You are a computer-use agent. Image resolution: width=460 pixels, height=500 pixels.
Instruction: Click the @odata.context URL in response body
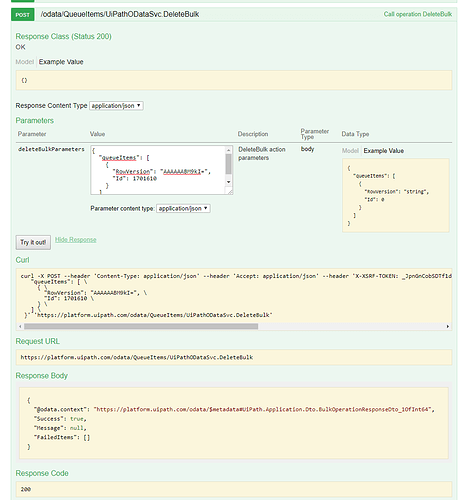click(262, 409)
